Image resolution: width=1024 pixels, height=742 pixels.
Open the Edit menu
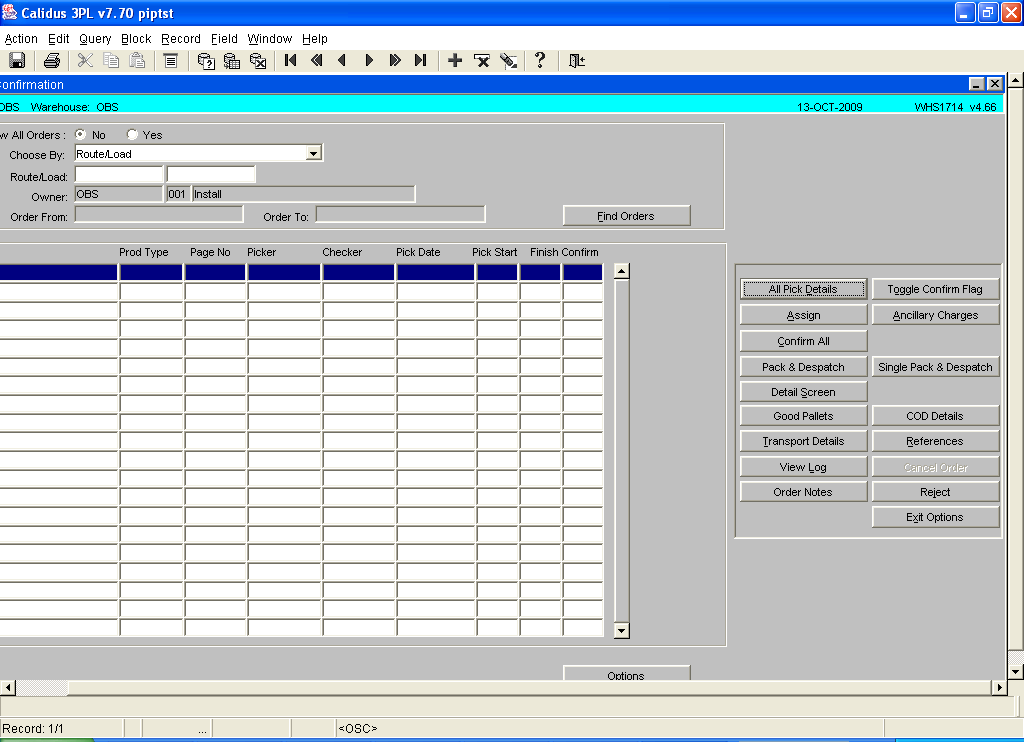pos(59,39)
